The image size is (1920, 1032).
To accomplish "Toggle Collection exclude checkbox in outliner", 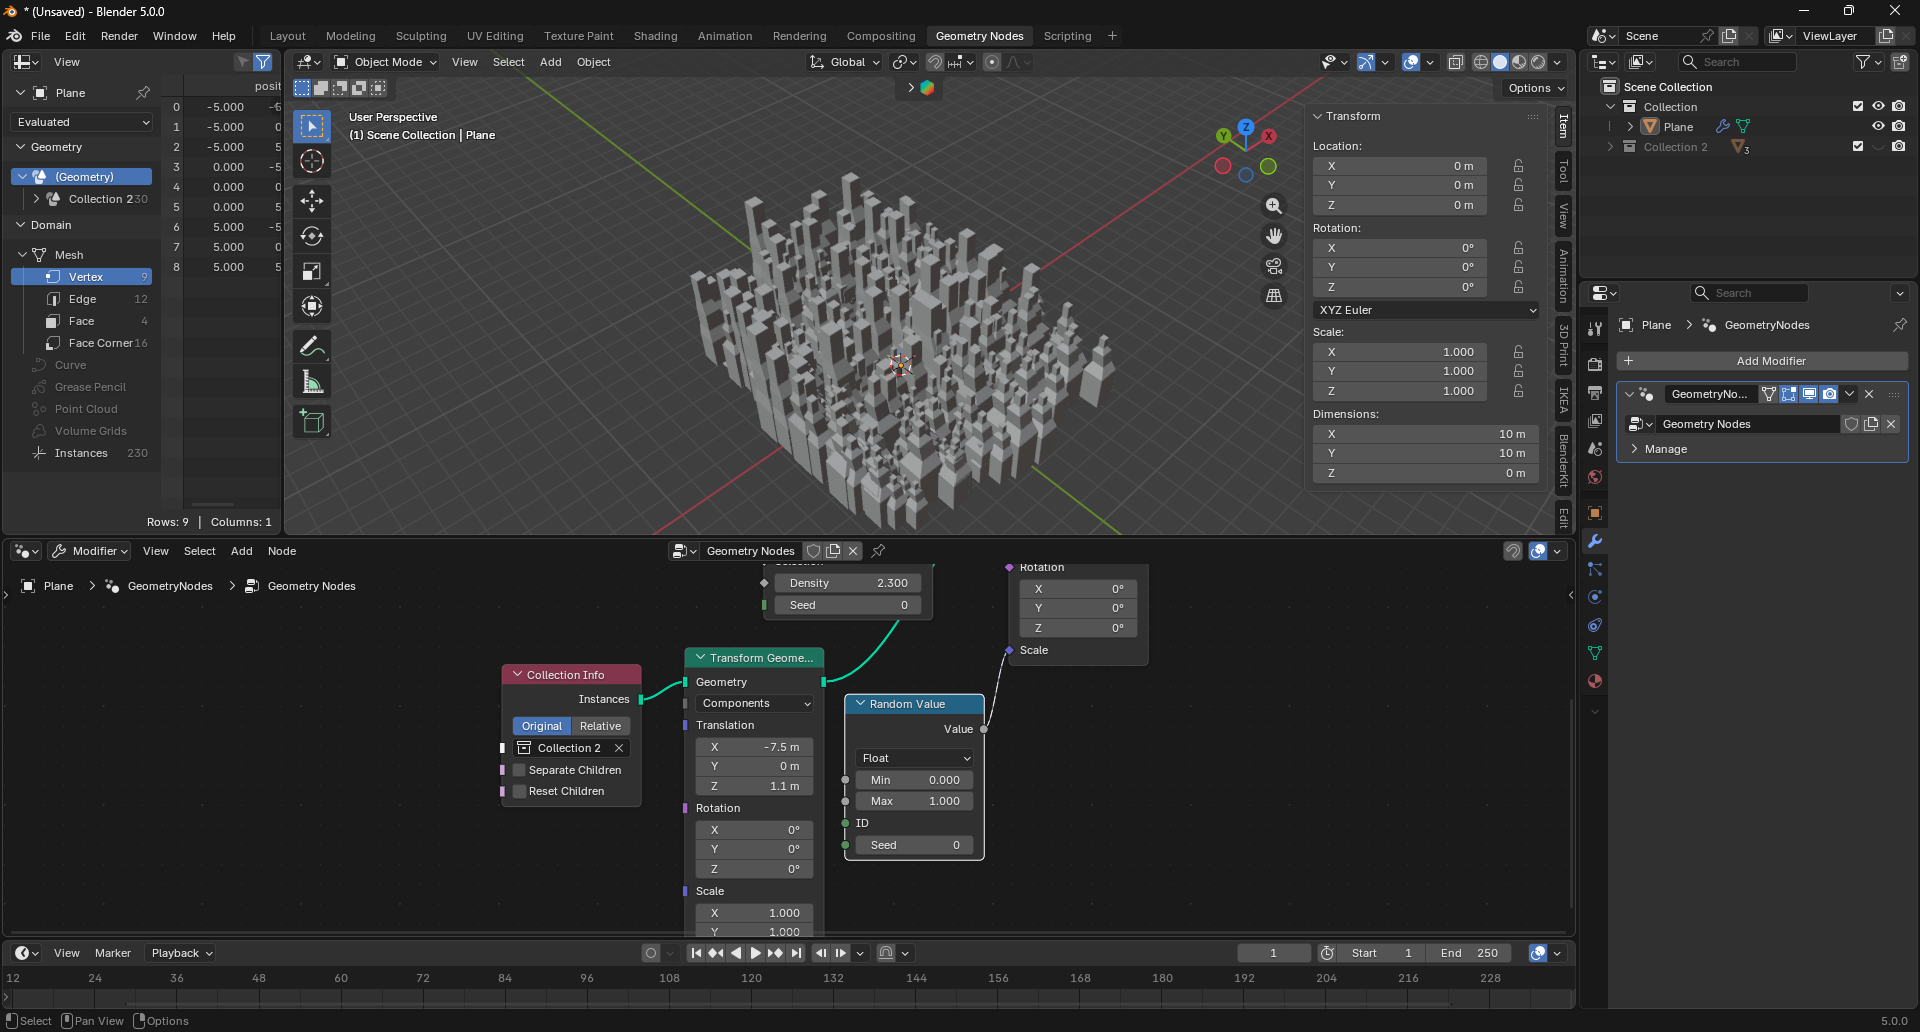I will (x=1858, y=107).
